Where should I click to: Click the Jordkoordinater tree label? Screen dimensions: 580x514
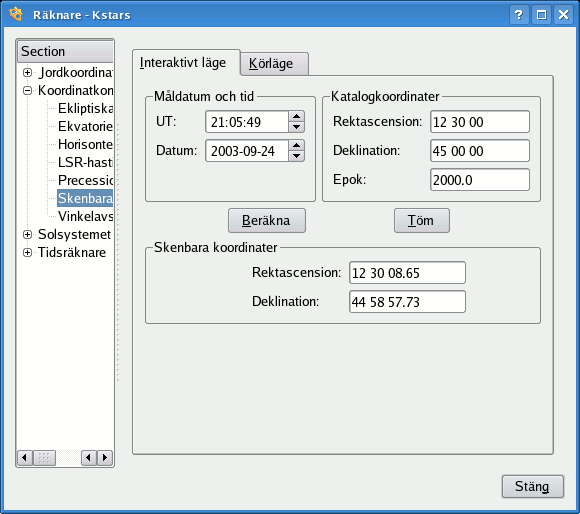tap(75, 72)
